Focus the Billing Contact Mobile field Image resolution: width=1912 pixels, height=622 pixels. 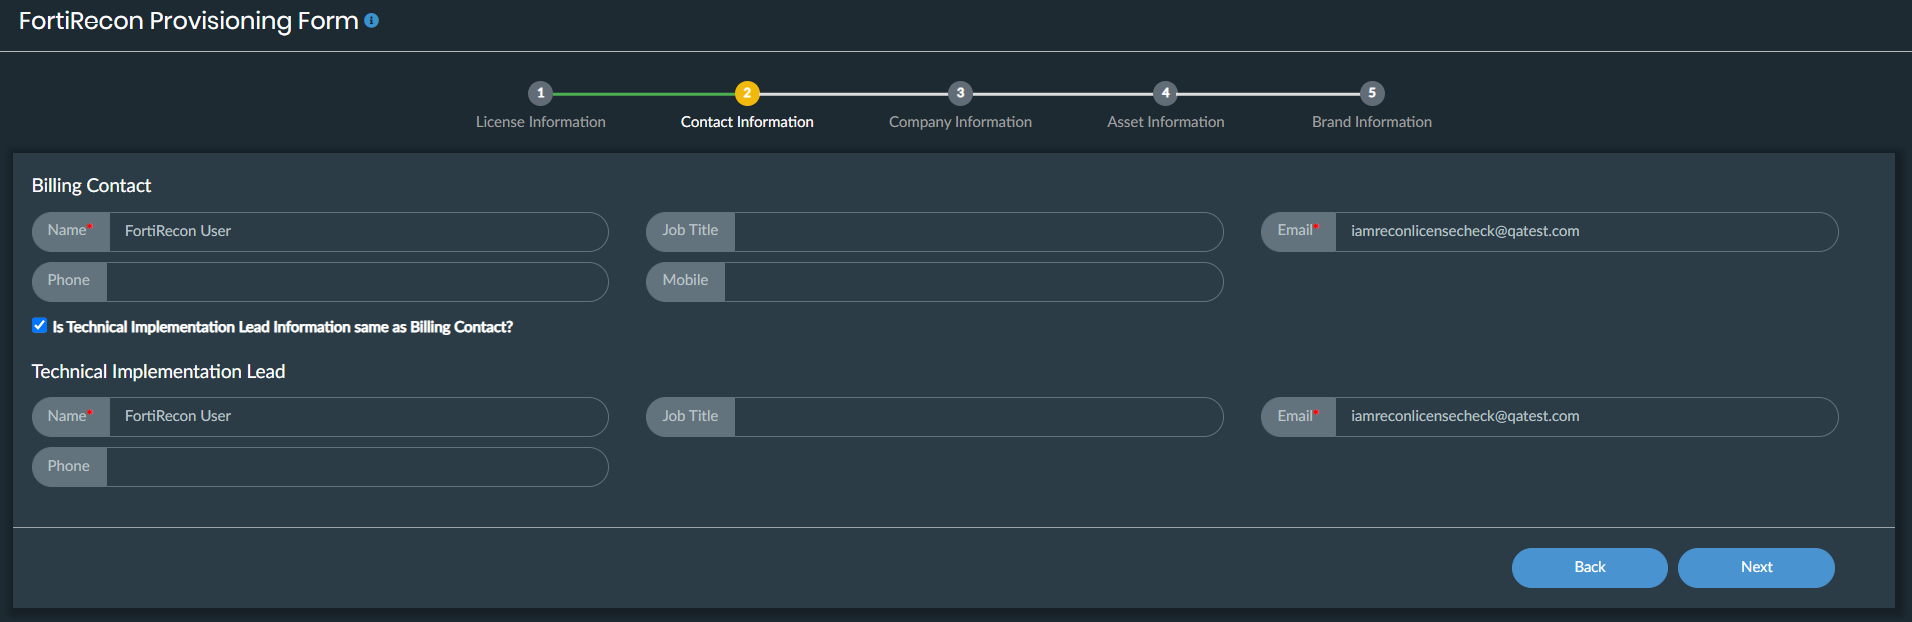[x=972, y=281]
